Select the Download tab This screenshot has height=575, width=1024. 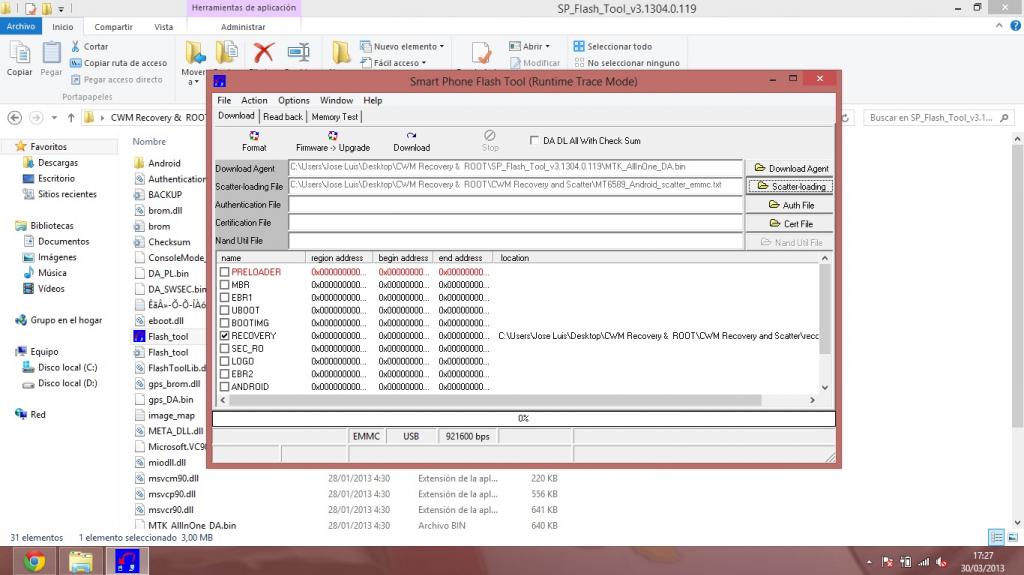pos(236,116)
